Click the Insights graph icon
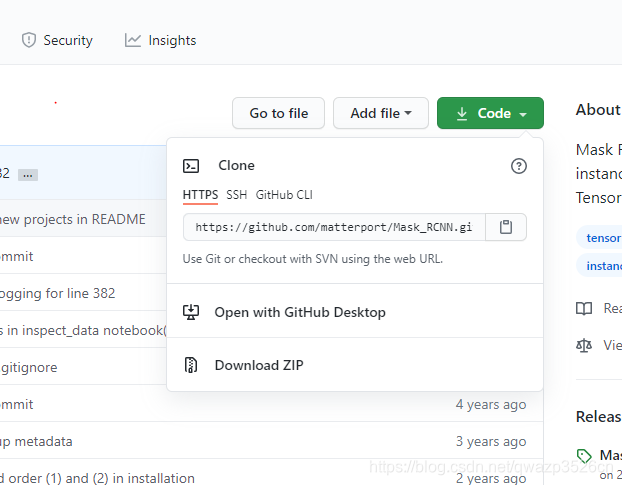Viewport: 622px width, 485px height. pos(132,40)
